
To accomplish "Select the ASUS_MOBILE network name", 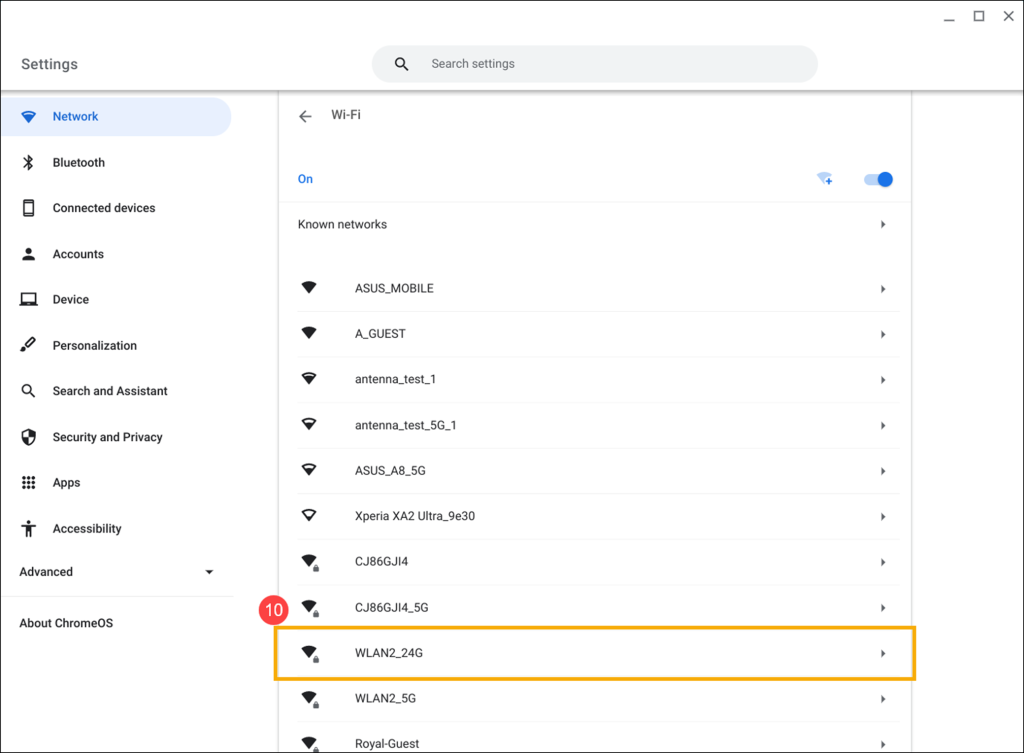I will (394, 289).
